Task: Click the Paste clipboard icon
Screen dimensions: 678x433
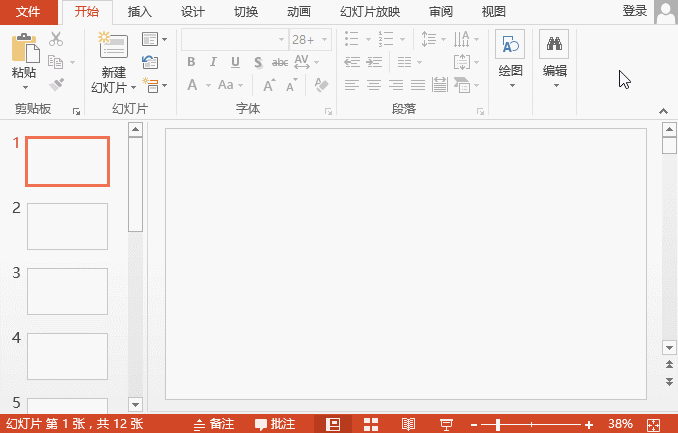Action: coord(25,48)
